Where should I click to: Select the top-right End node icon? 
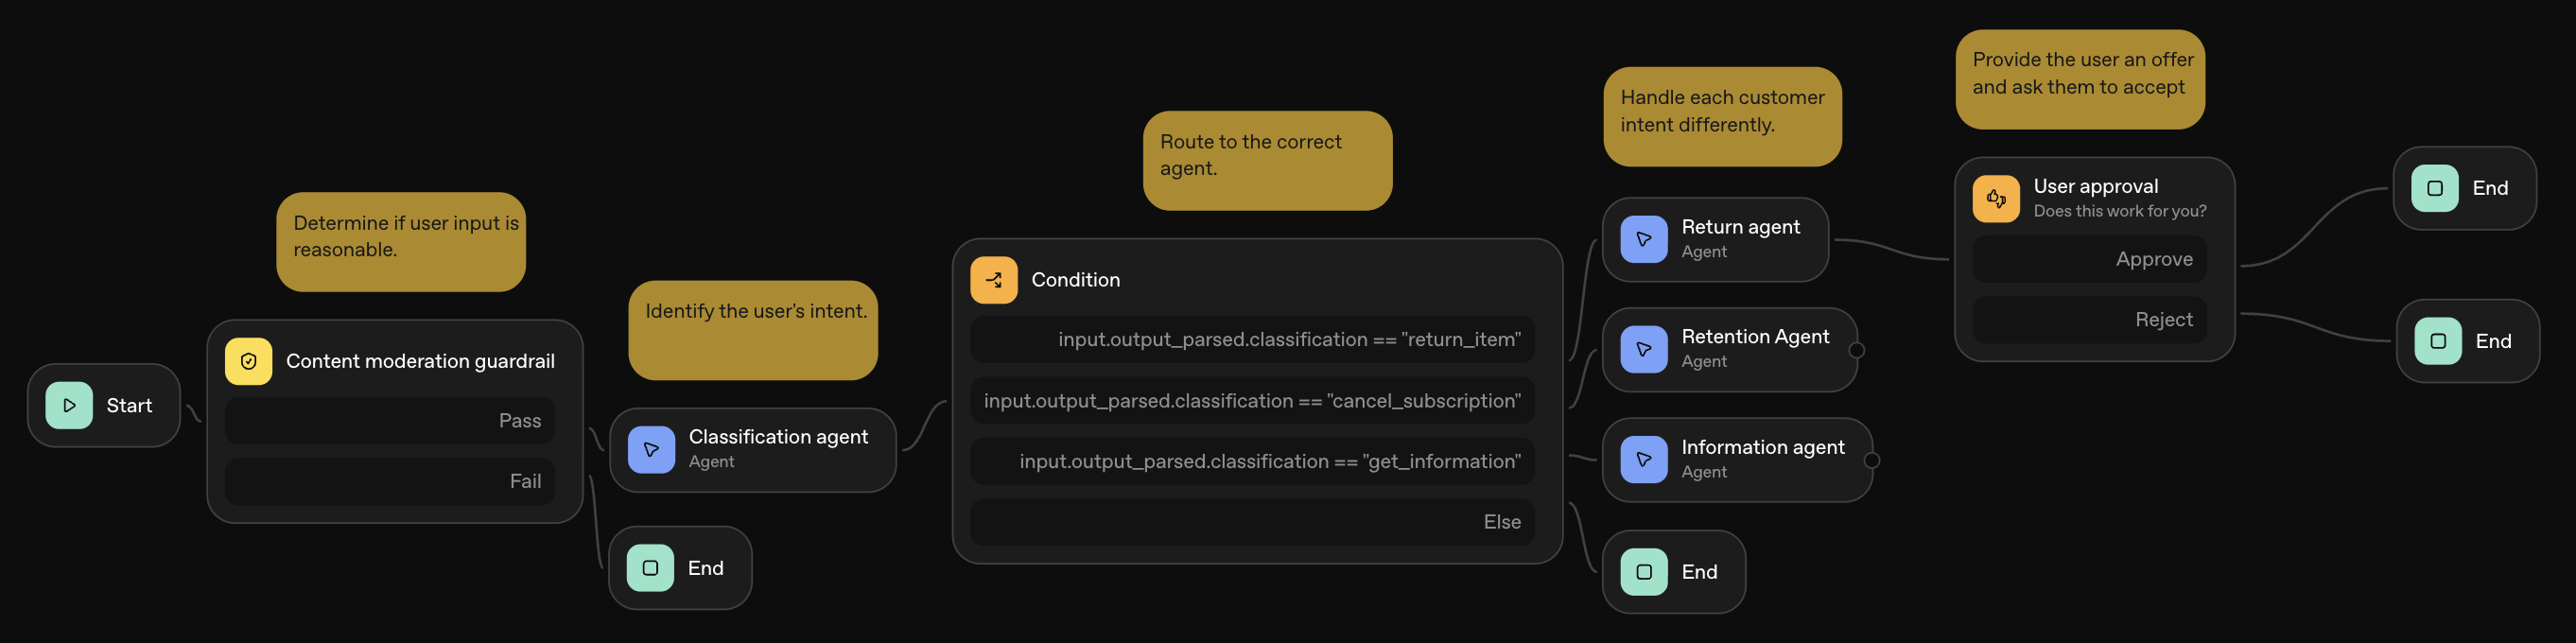coord(2434,188)
